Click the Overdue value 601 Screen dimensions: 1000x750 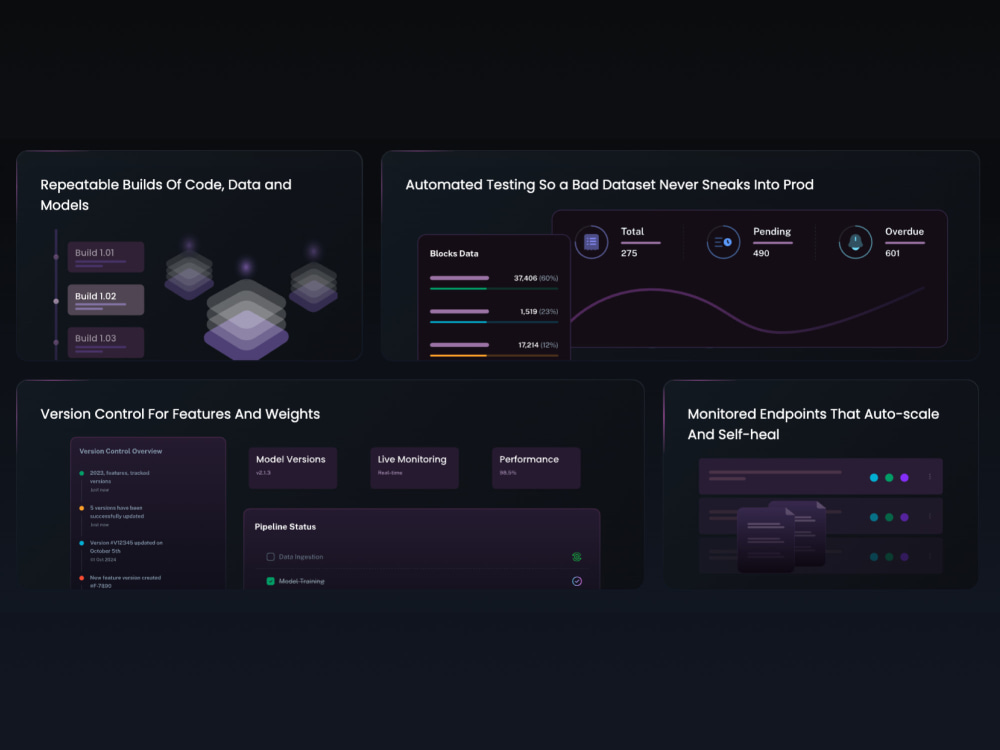coord(892,253)
